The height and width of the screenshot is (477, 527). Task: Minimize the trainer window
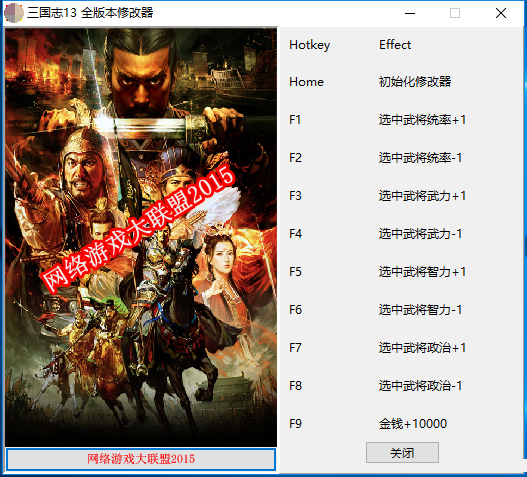tap(410, 13)
